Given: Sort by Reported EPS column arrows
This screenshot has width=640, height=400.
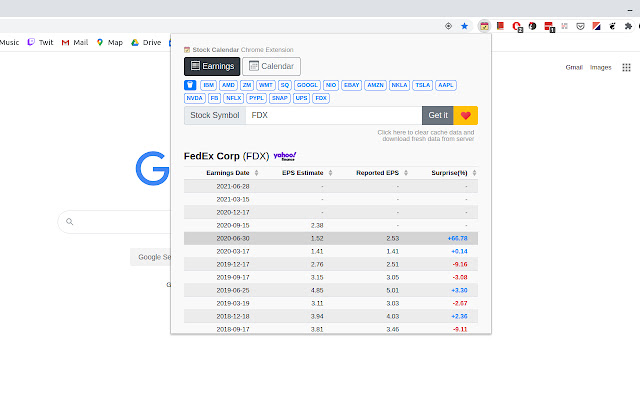Looking at the screenshot, I should [x=406, y=173].
